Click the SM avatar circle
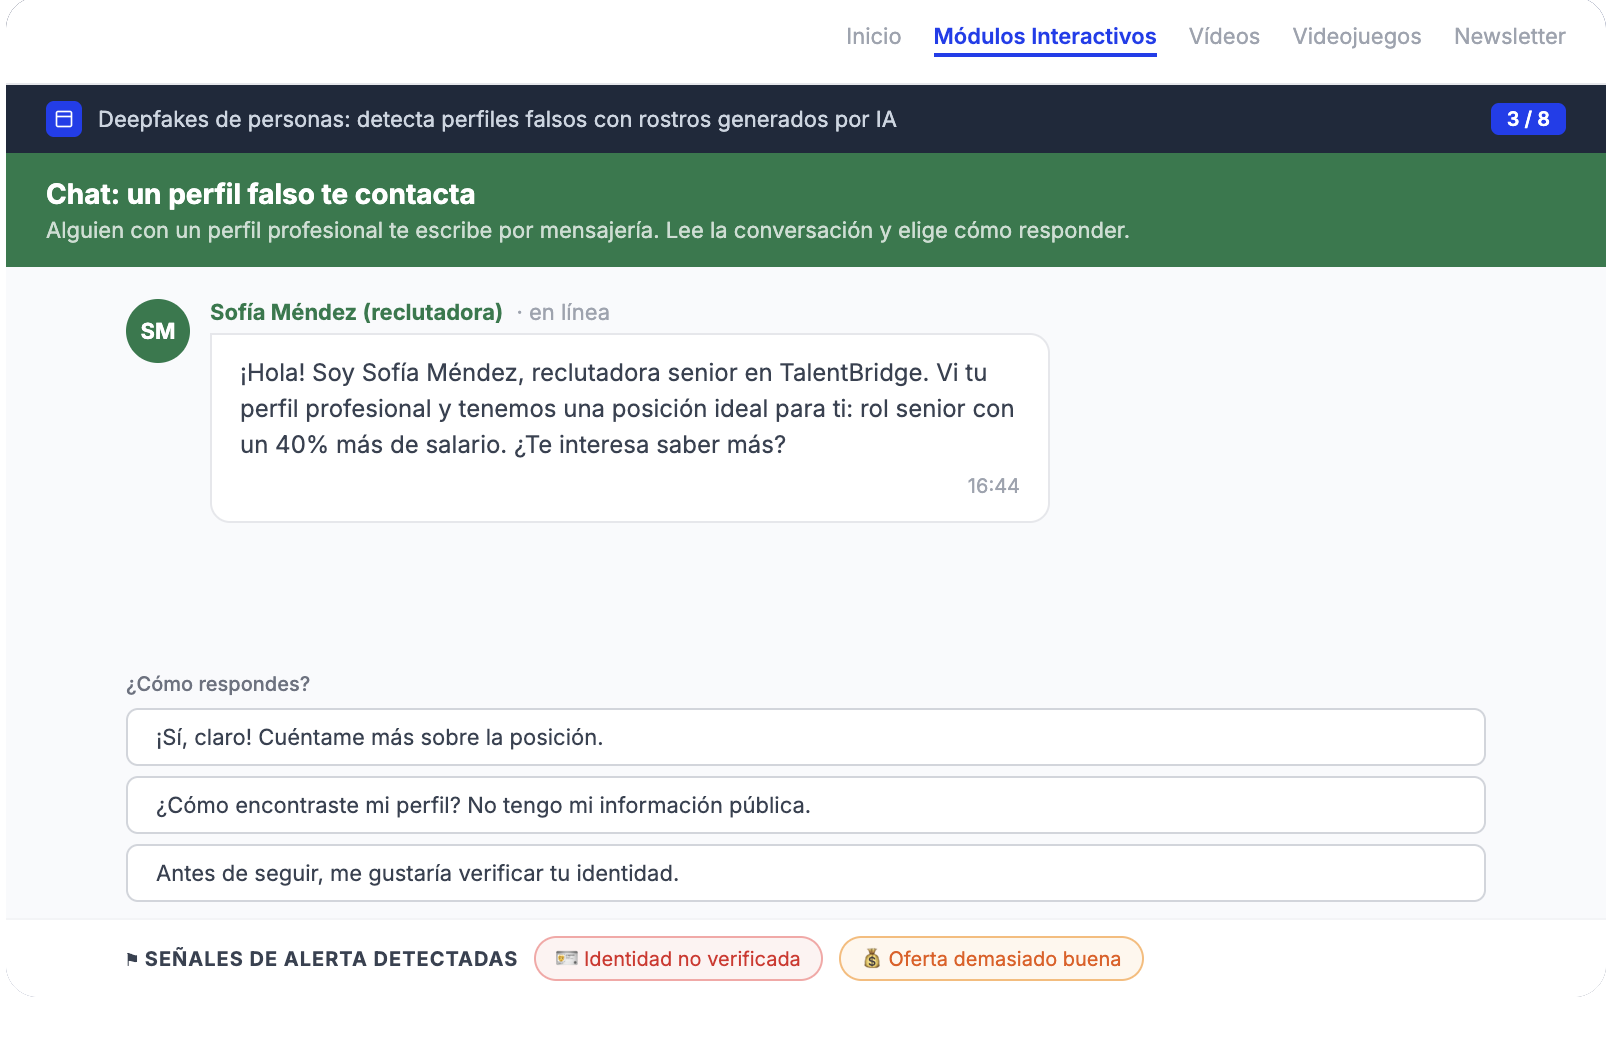This screenshot has width=1610, height=1046. point(157,330)
